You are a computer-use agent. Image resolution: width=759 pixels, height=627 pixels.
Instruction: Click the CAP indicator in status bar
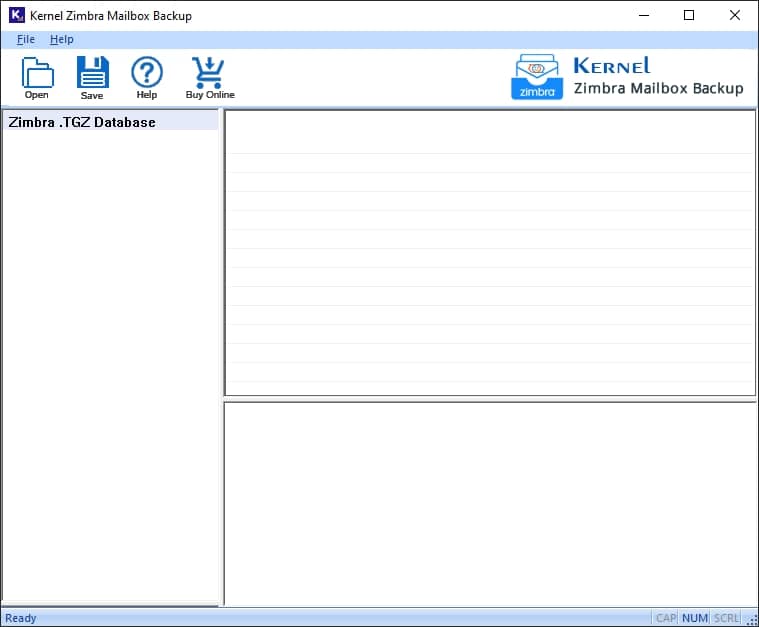coord(666,618)
